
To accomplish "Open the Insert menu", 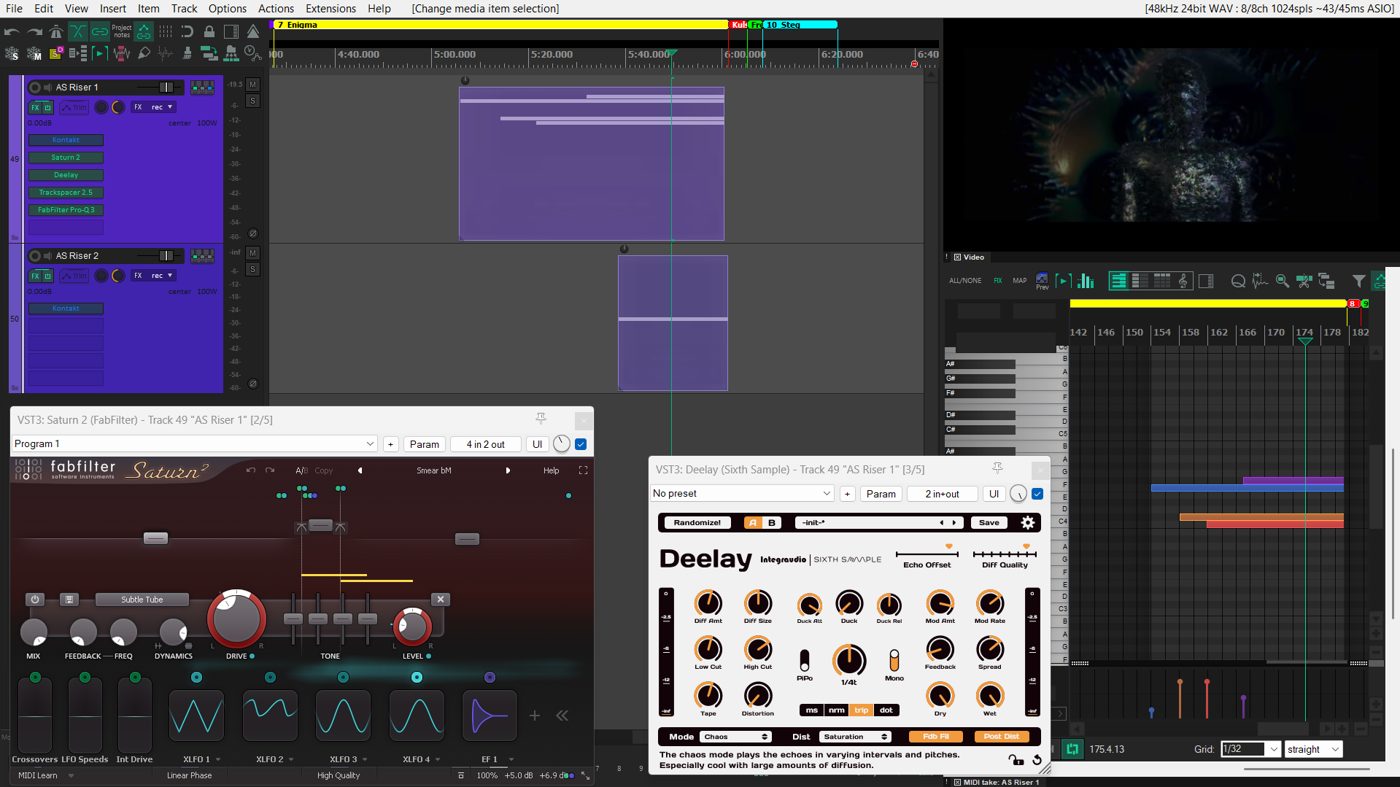I will [x=113, y=8].
